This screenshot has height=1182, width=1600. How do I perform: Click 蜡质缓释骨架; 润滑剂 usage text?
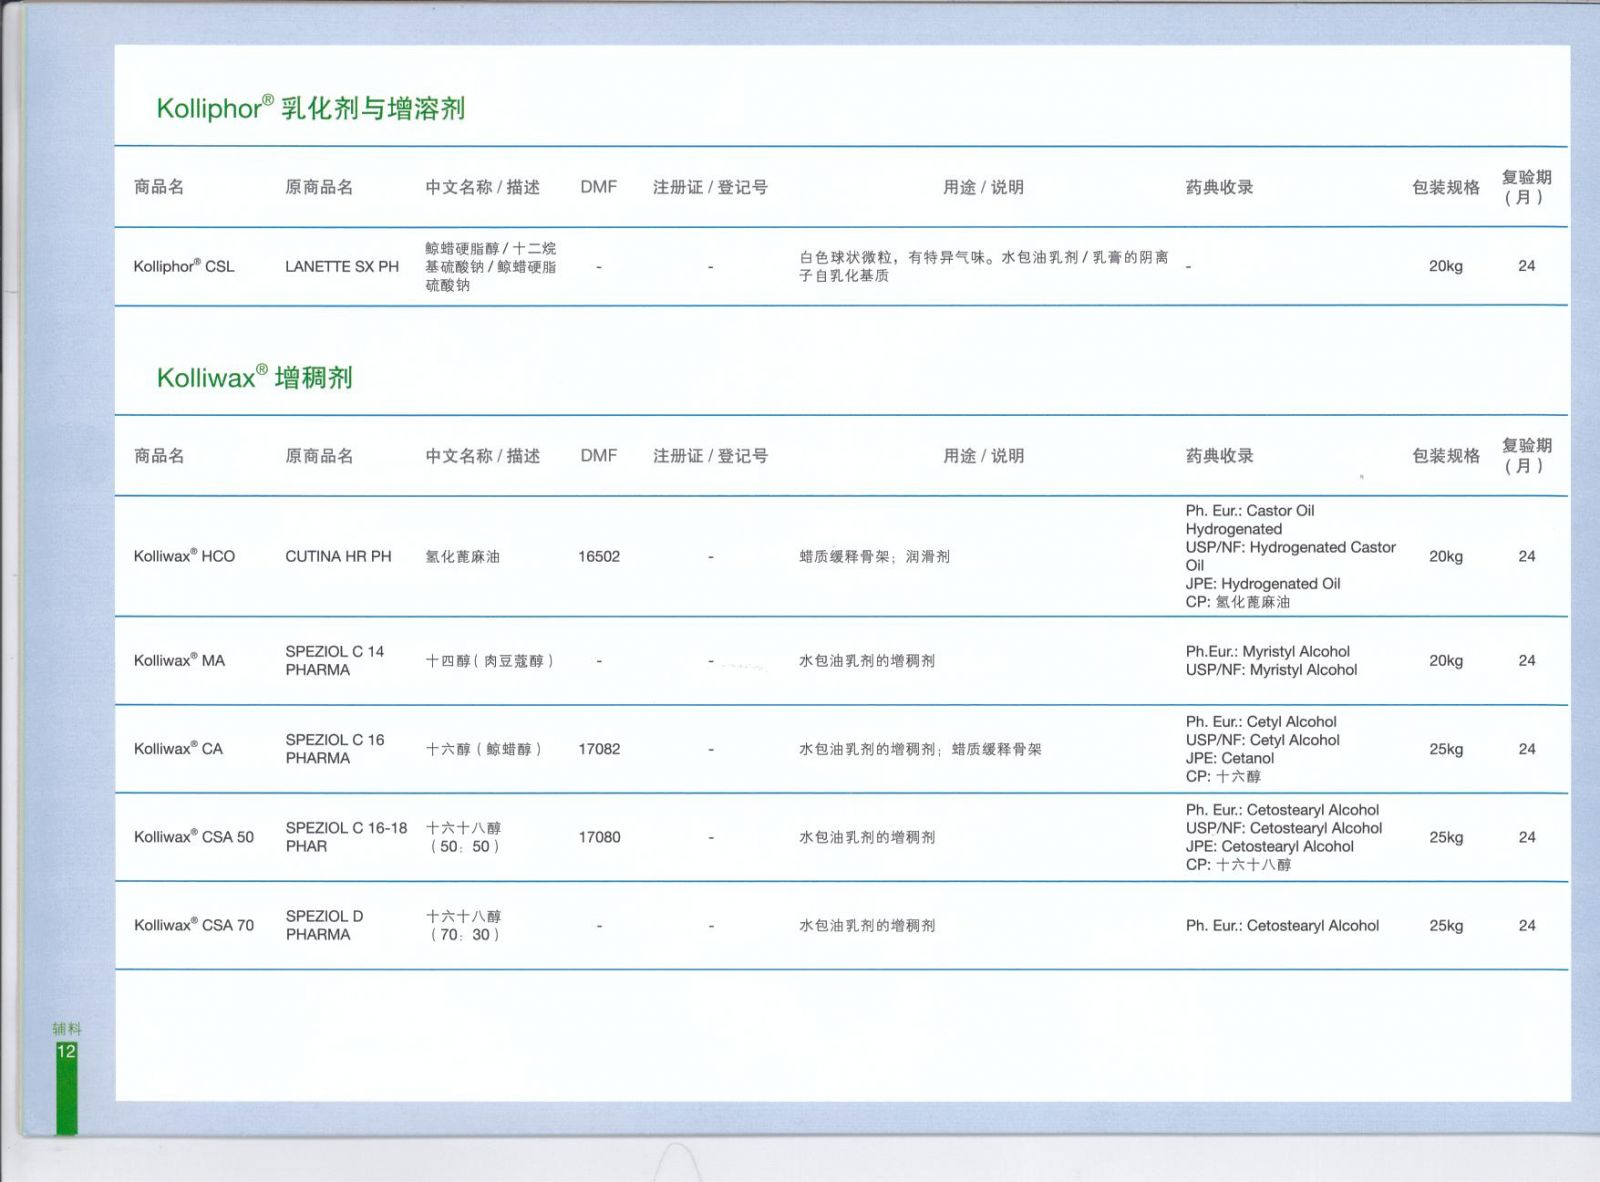click(x=874, y=556)
